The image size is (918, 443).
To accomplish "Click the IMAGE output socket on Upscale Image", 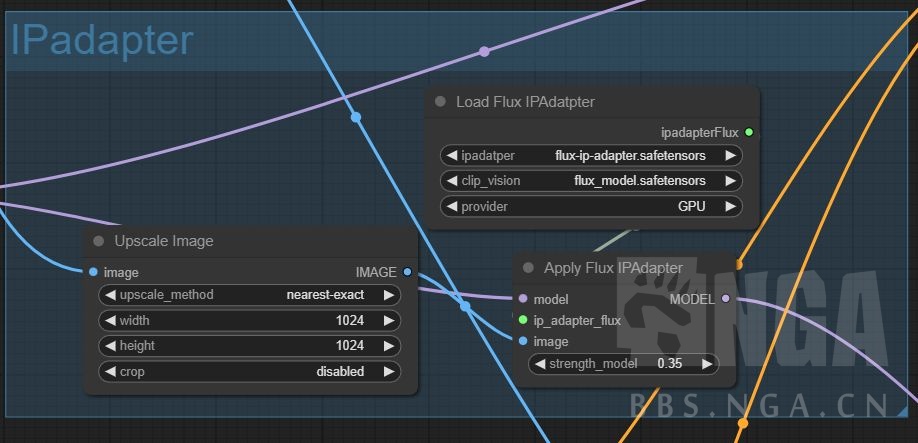I will 407,272.
